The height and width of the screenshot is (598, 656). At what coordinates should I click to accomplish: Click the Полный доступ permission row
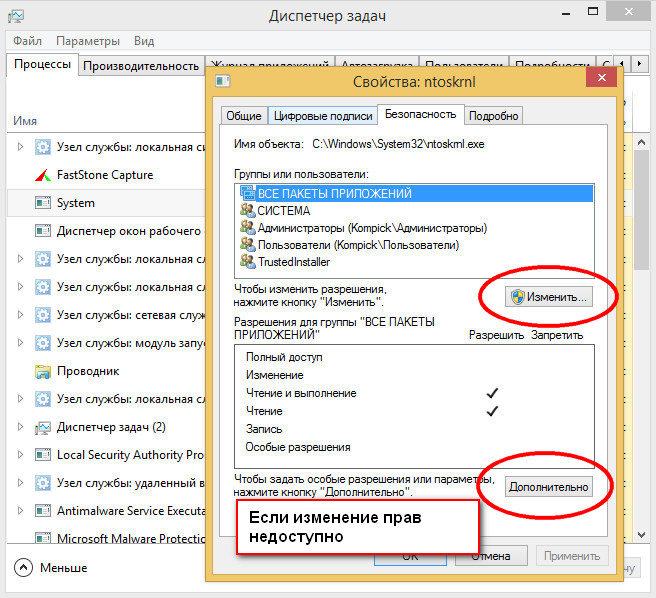[x=414, y=357]
